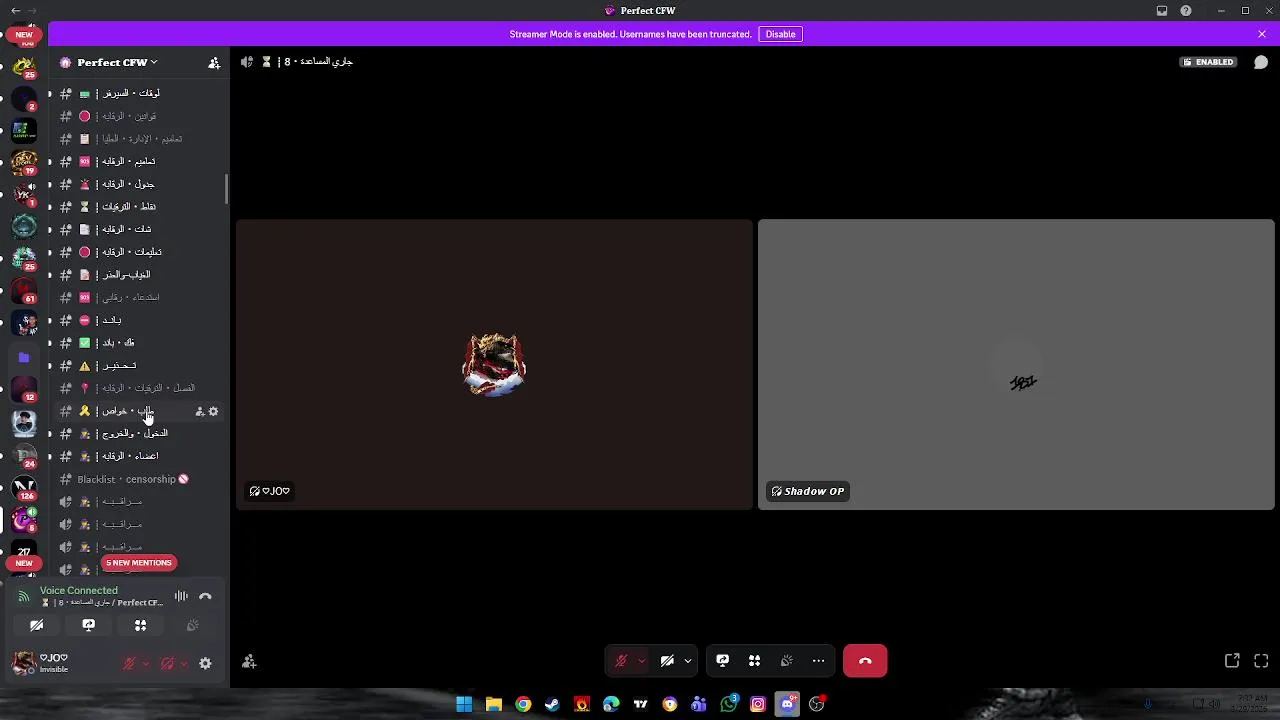Open Microsoft Teams from the taskbar
The width and height of the screenshot is (1280, 720).
(699, 704)
